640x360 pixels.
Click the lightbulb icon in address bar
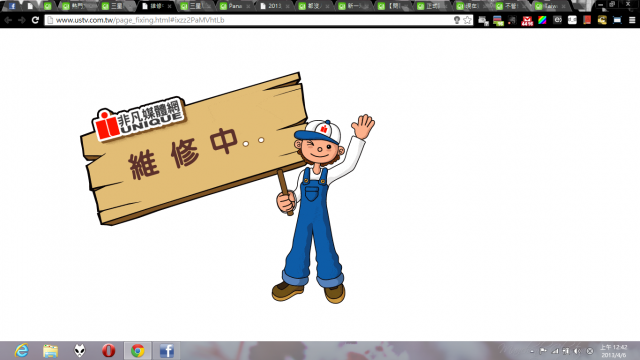tap(457, 20)
